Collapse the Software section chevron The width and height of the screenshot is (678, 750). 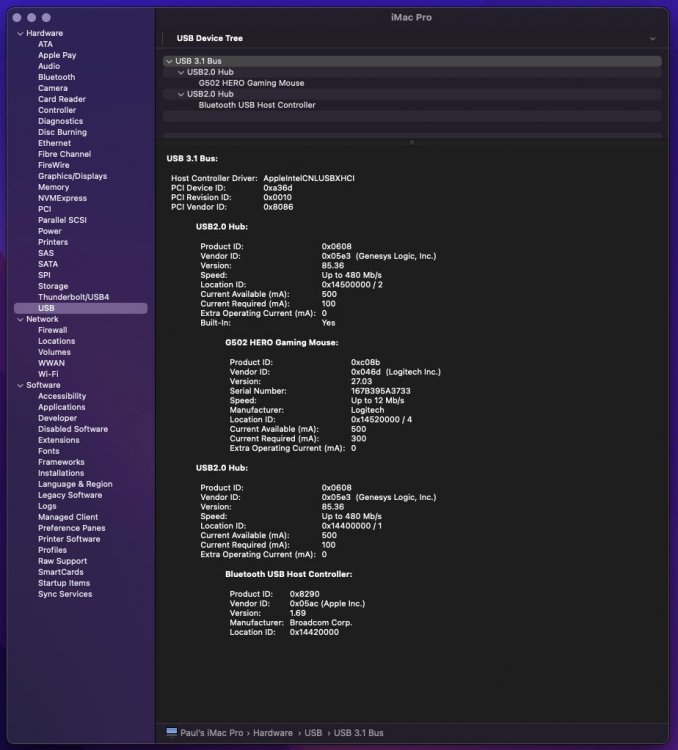tap(20, 386)
